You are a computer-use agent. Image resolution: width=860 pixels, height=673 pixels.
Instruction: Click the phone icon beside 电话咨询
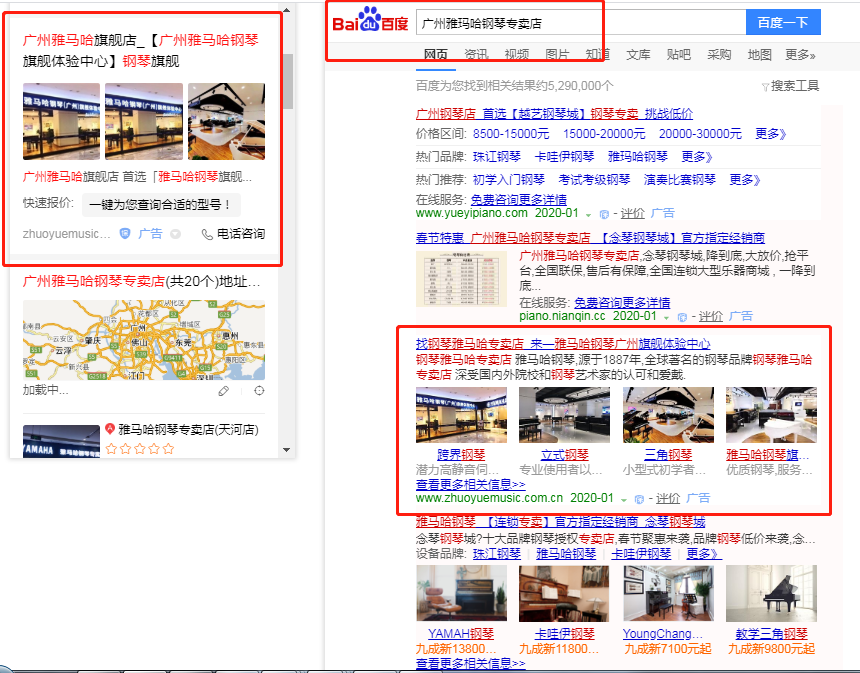pyautogui.click(x=207, y=234)
